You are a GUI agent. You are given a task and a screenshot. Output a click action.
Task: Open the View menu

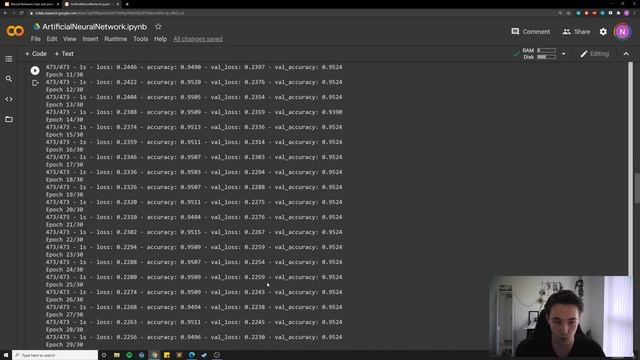[x=70, y=39]
